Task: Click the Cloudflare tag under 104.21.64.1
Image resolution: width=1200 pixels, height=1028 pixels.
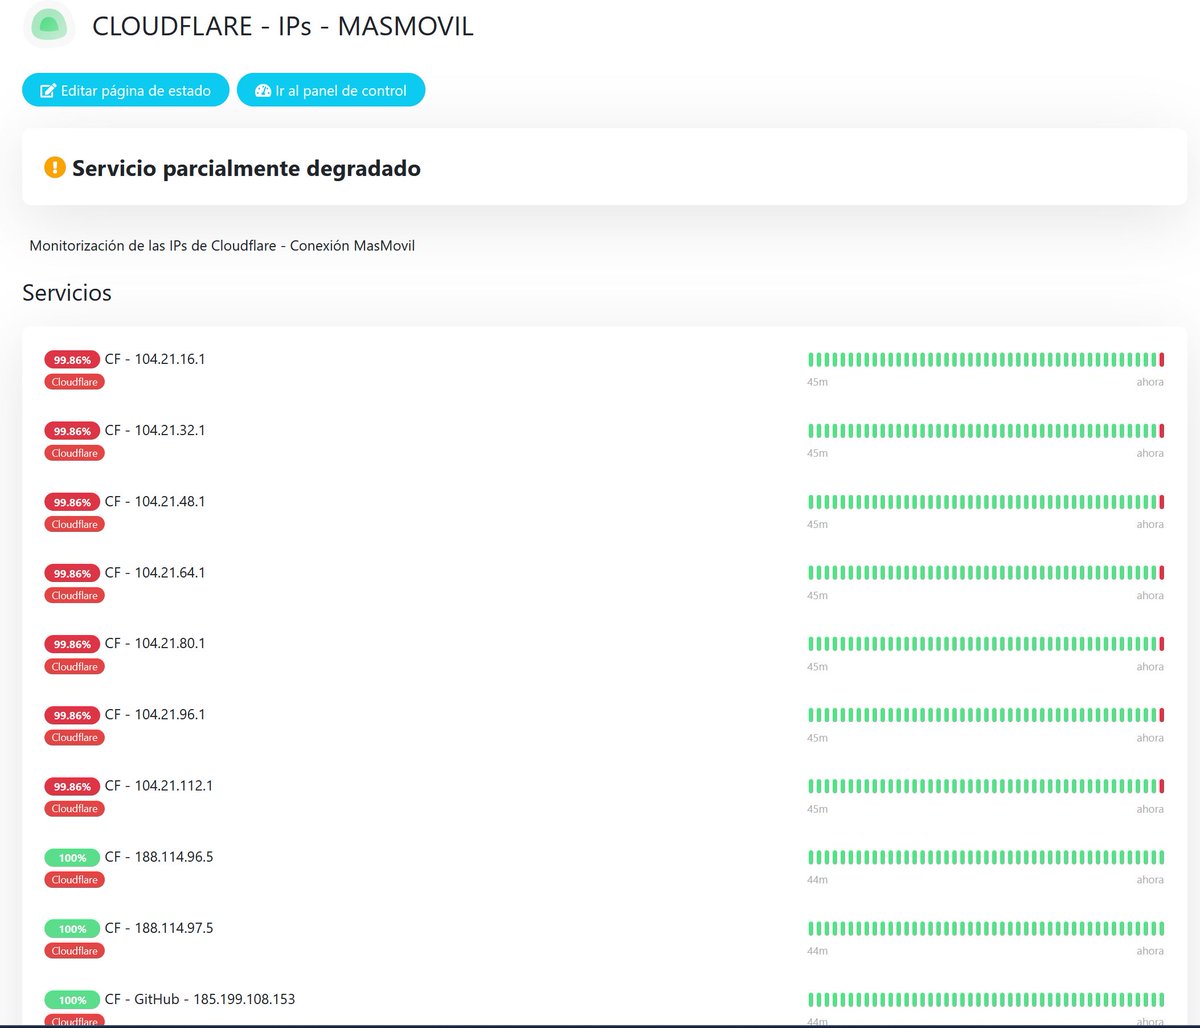Action: [x=74, y=595]
